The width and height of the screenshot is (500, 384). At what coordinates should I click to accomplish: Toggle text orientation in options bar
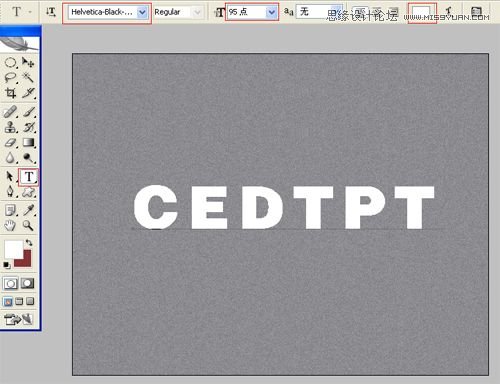pos(51,12)
